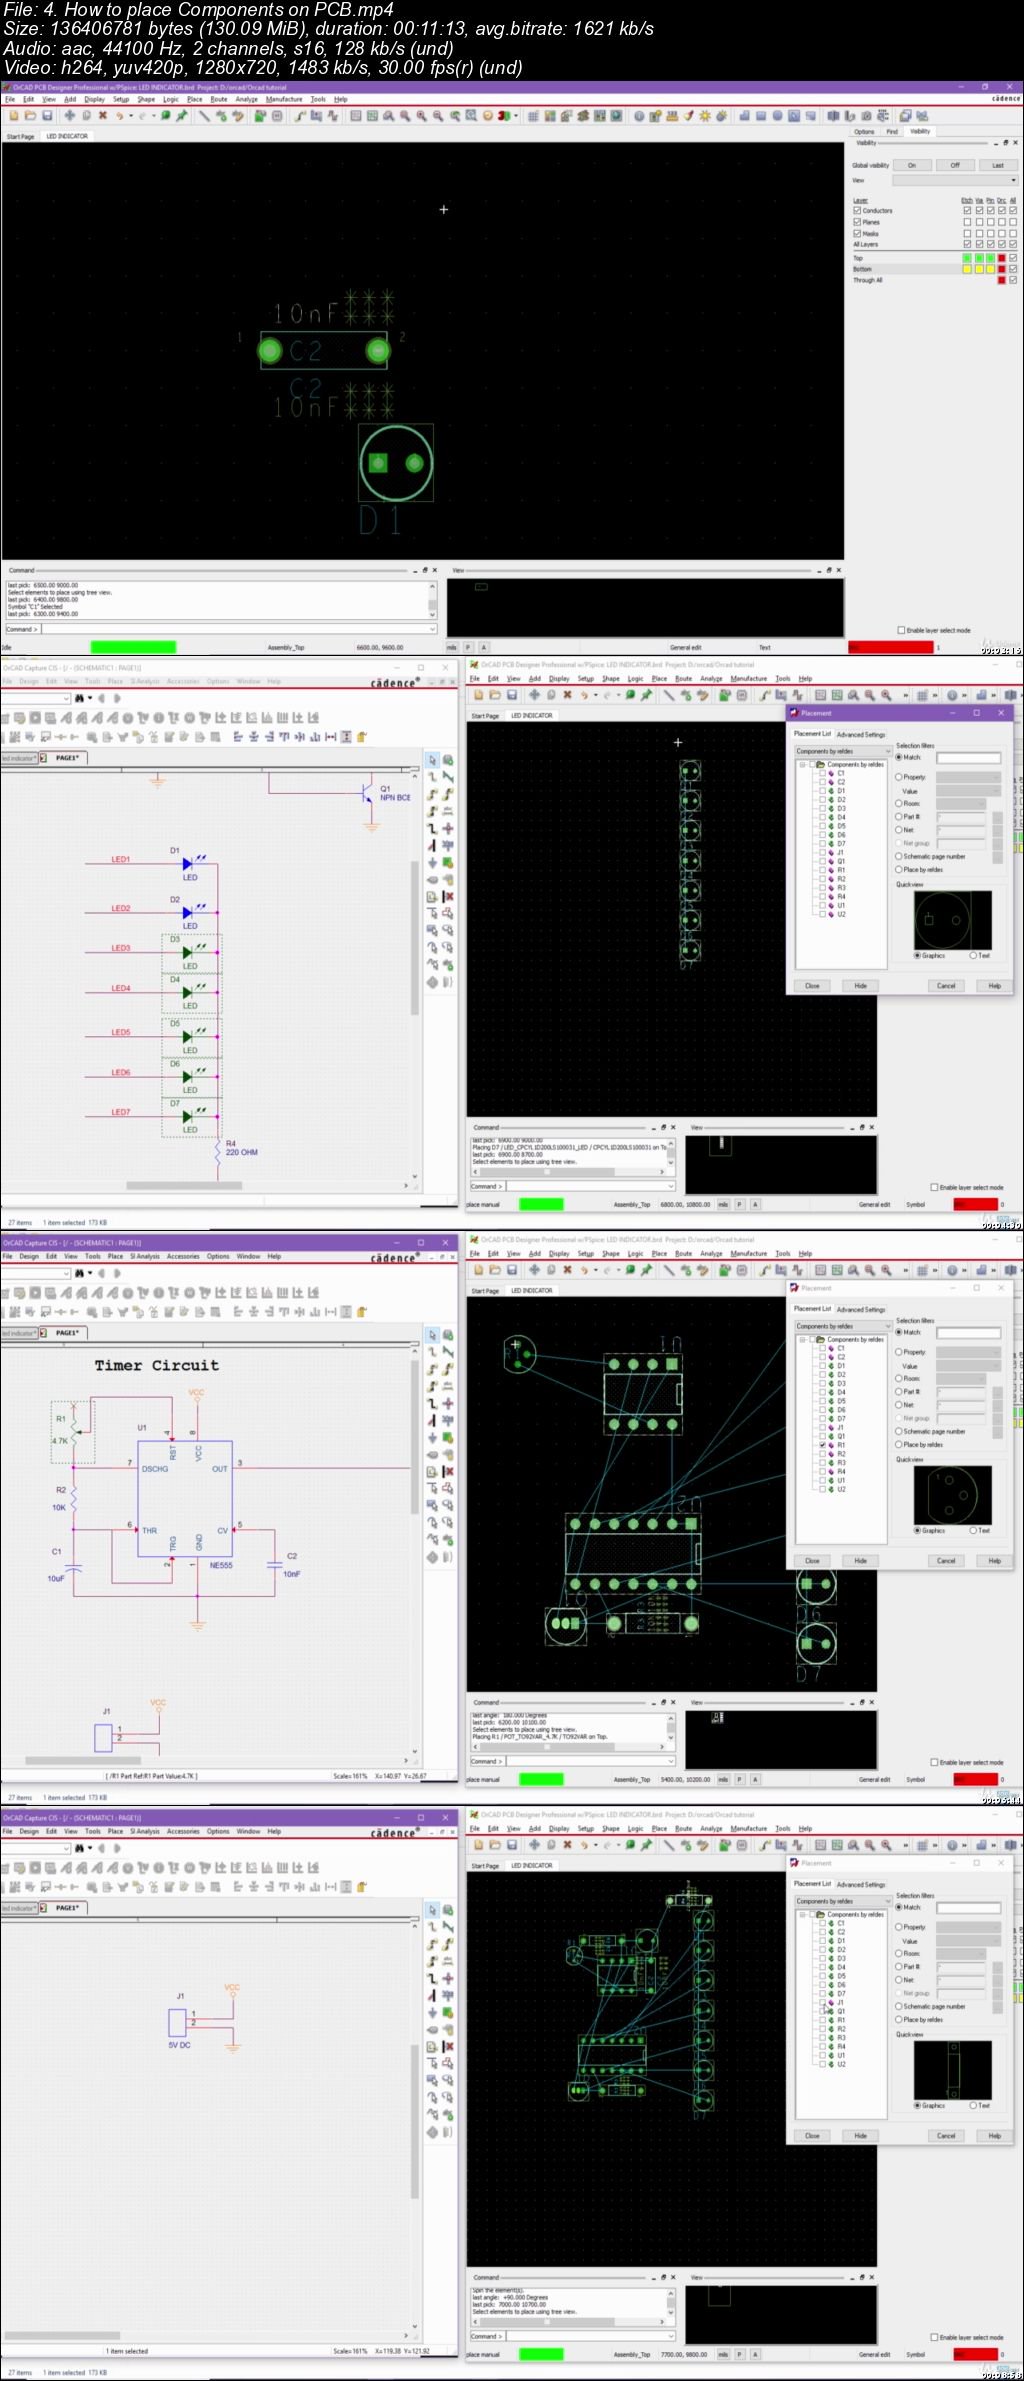Click the New file icon in the bottom frame PCB toolbar
Image resolution: width=1024 pixels, height=2381 pixels.
[x=479, y=1845]
